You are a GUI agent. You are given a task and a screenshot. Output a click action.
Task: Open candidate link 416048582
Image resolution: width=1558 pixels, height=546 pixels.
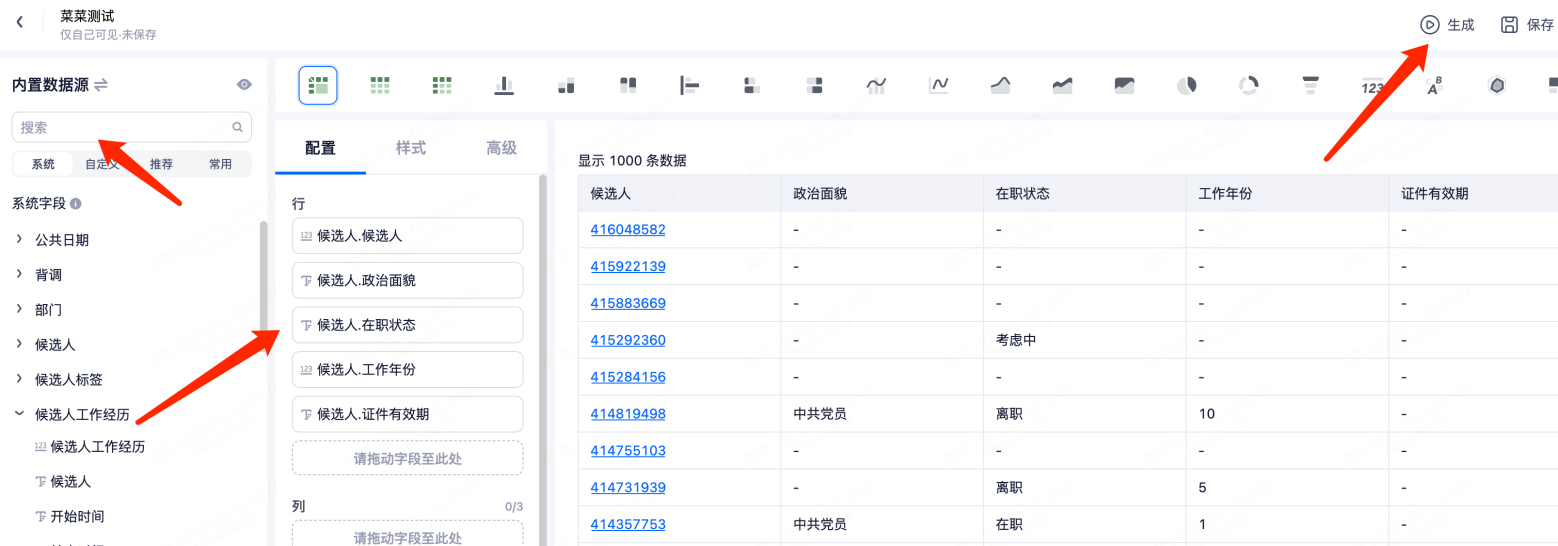[628, 229]
